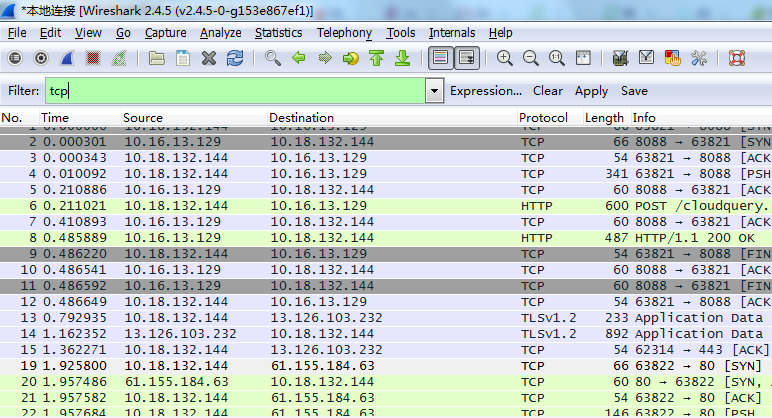Go forward in packet history arrow
Image resolution: width=772 pixels, height=418 pixels.
(x=324, y=58)
